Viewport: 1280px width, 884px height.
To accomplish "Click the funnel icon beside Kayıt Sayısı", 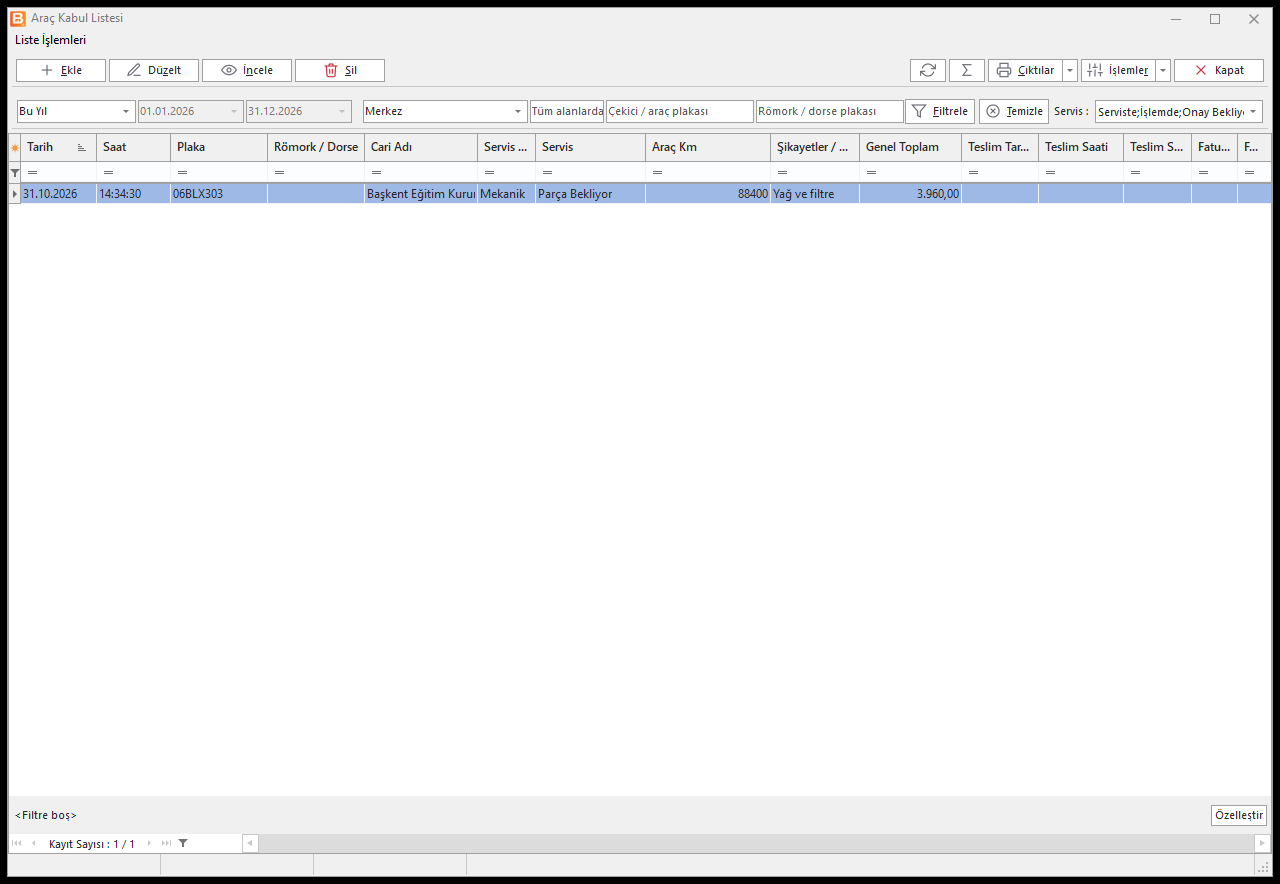I will click(x=183, y=843).
